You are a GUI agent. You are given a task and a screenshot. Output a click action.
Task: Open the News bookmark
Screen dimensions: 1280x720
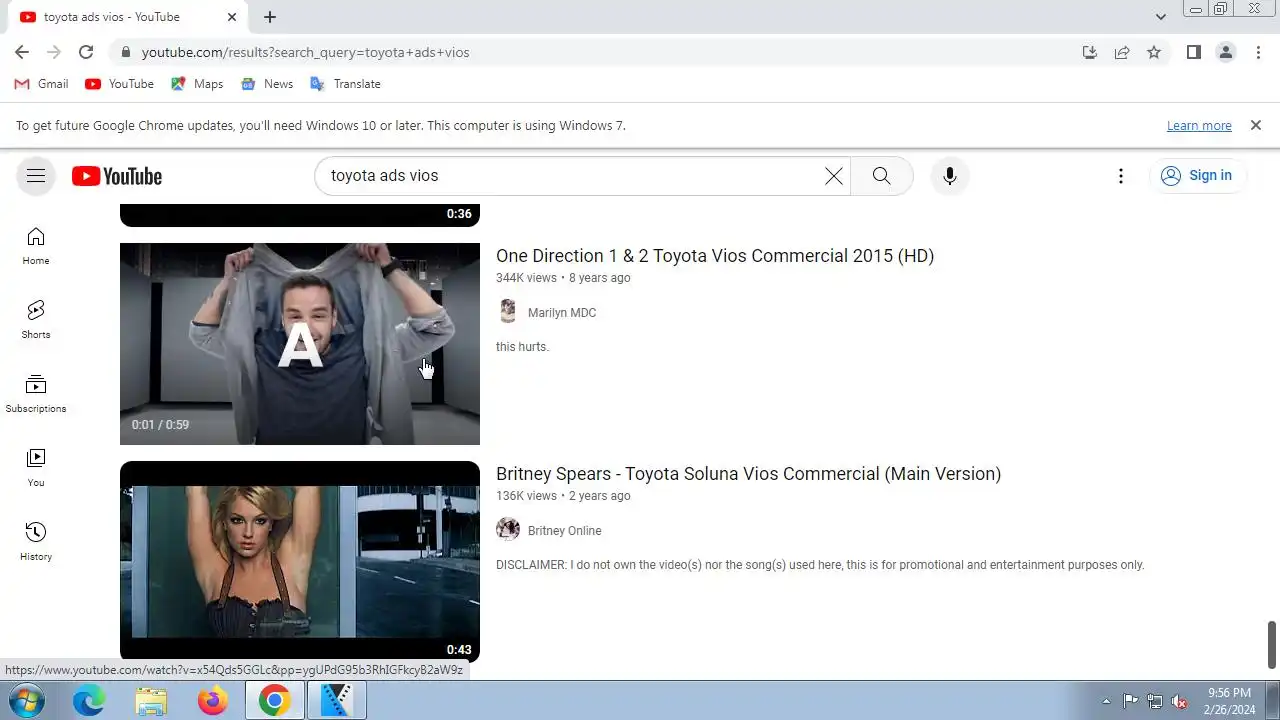pyautogui.click(x=267, y=84)
